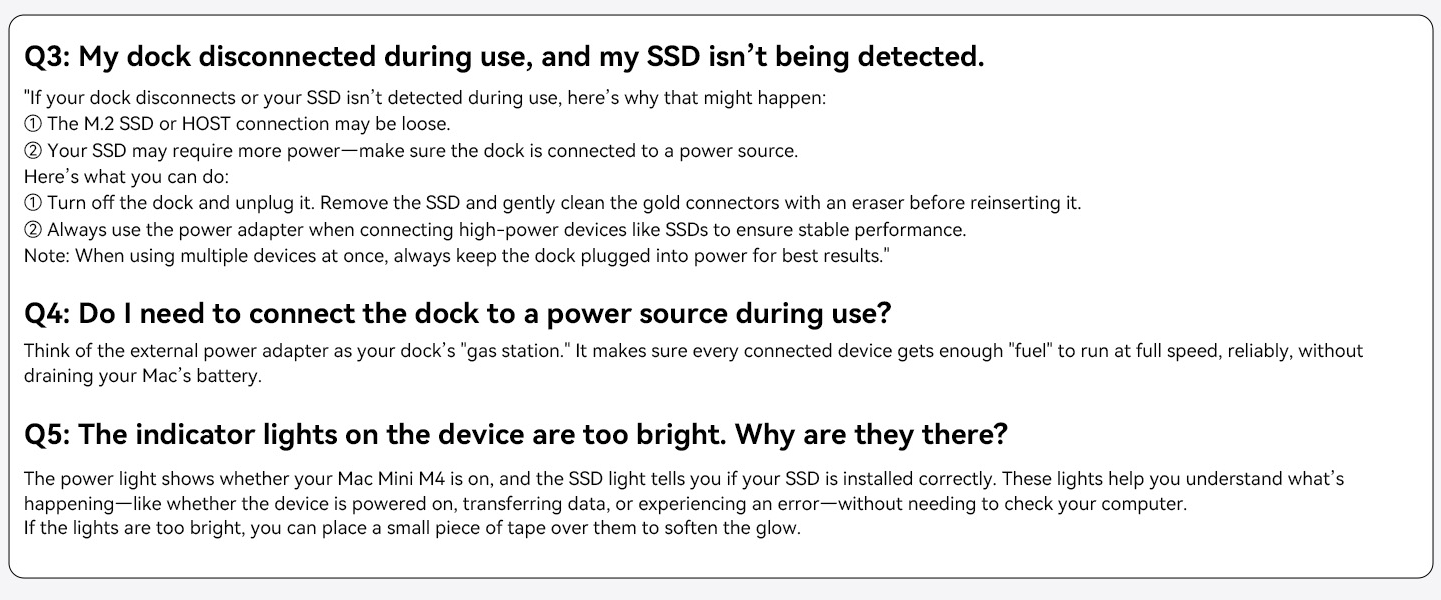Click 'If the lights are too bright' sentence

point(412,528)
